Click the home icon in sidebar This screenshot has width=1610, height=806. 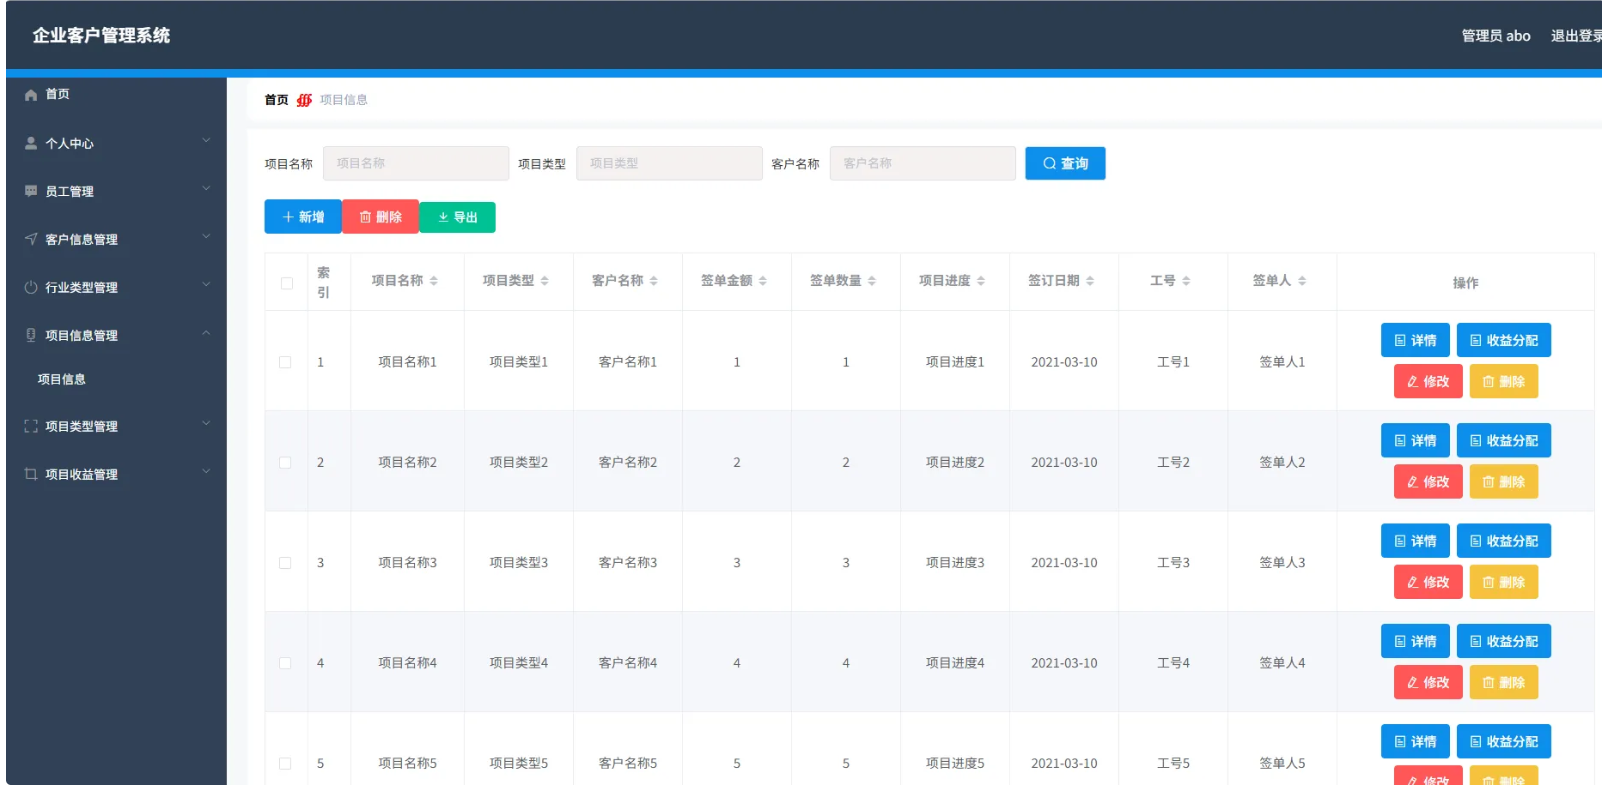coord(31,95)
